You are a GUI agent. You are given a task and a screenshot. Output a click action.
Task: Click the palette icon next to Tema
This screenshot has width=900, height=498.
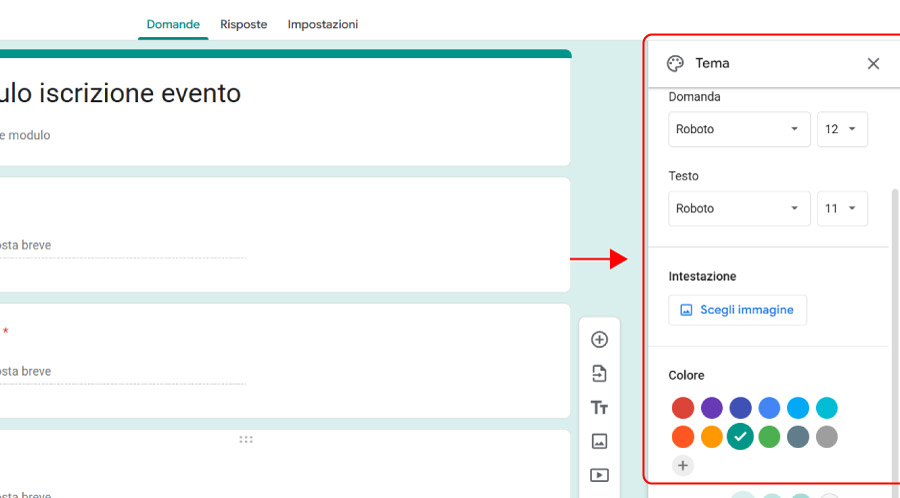tap(675, 64)
